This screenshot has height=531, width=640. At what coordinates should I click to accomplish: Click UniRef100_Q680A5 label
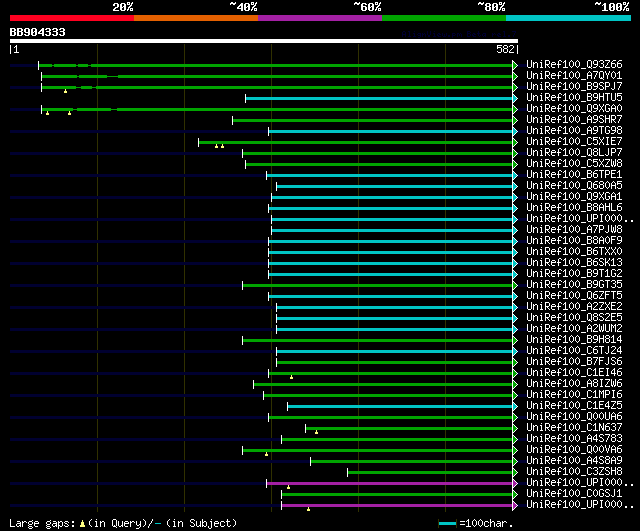click(574, 186)
